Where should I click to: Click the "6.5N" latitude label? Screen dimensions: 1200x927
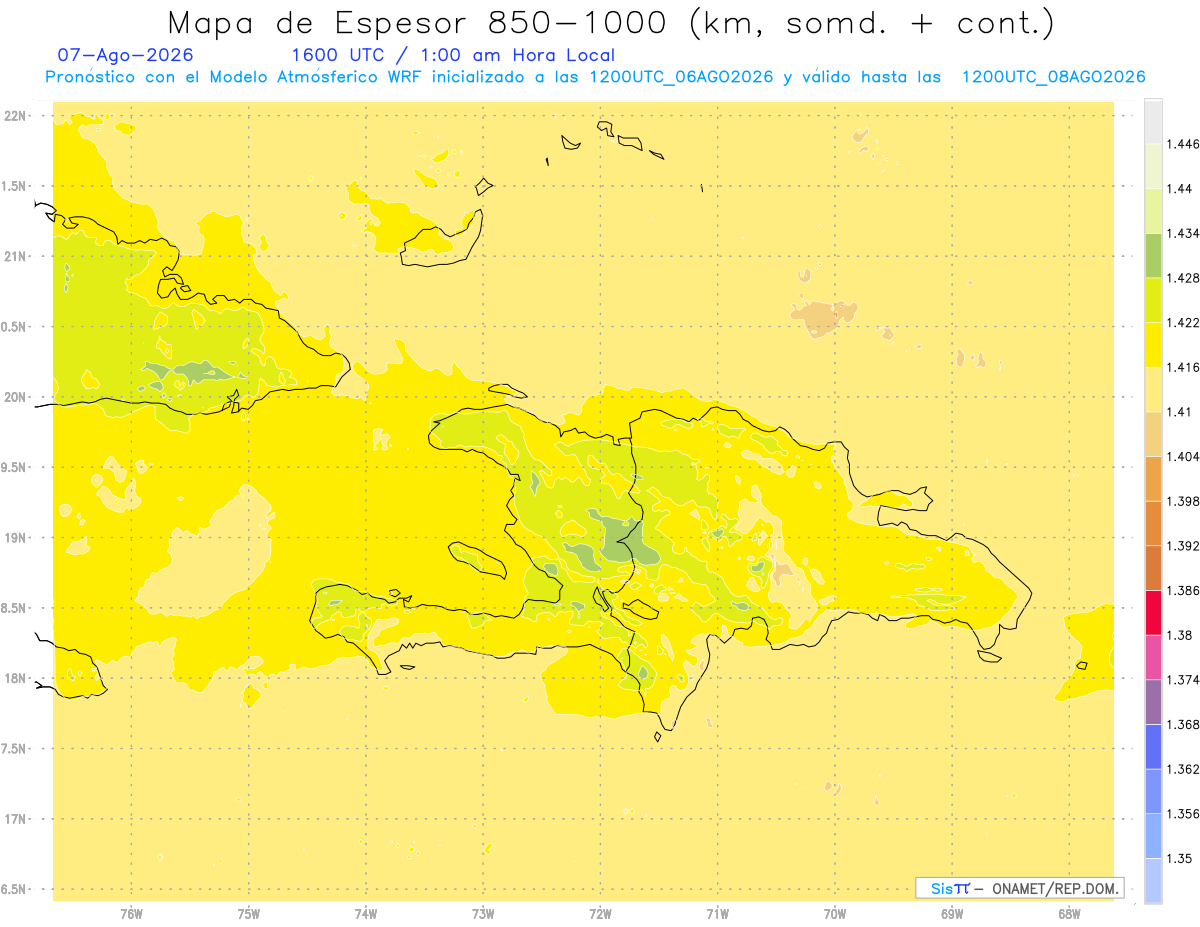coord(14,889)
